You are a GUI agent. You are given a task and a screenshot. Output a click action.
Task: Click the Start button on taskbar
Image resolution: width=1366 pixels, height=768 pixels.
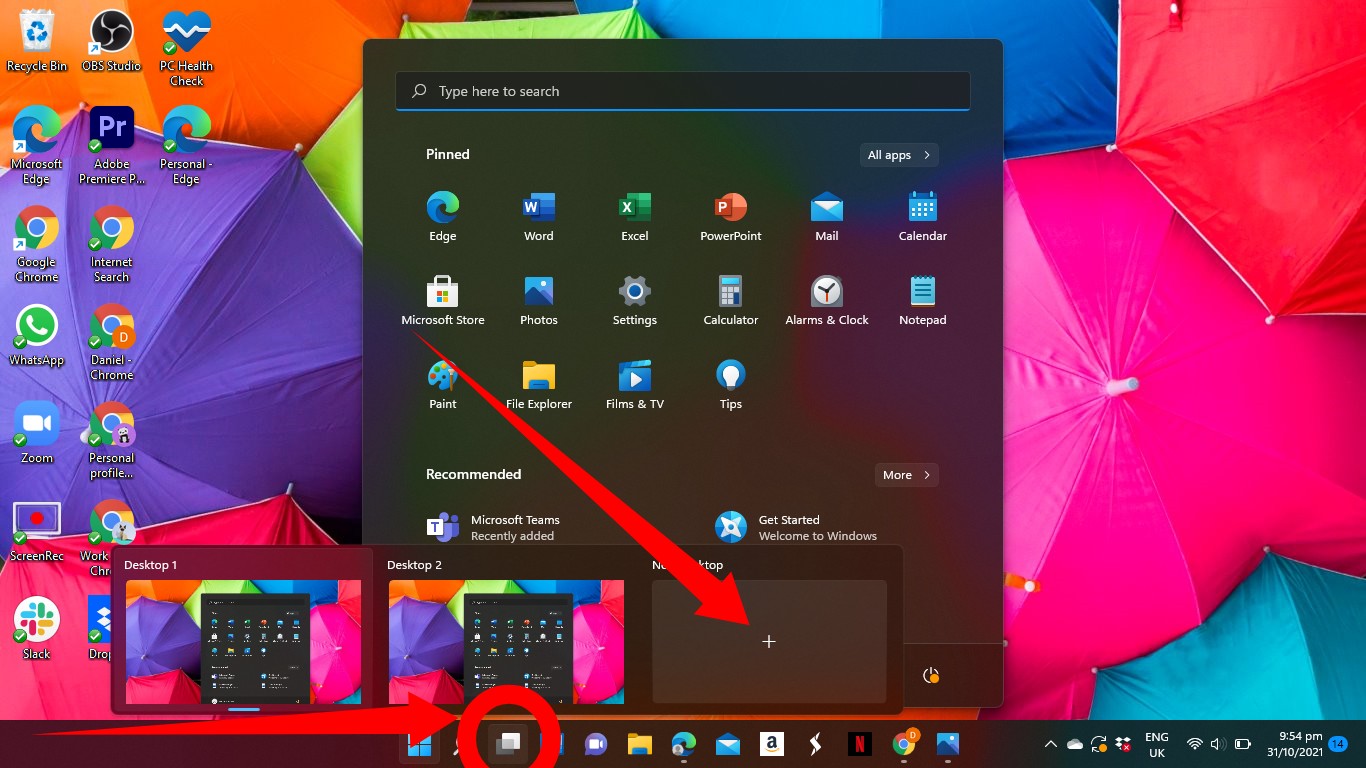pyautogui.click(x=420, y=744)
